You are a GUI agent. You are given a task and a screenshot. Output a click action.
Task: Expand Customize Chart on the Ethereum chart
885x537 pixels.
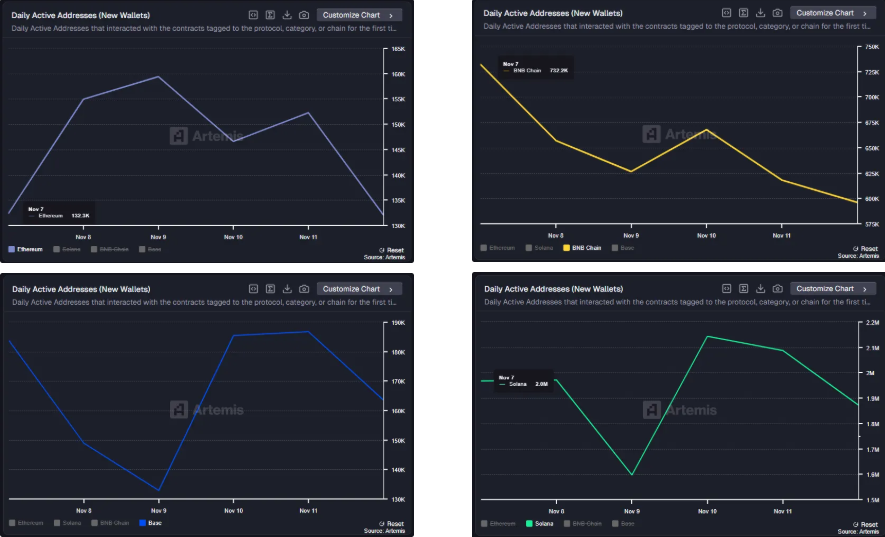point(360,15)
